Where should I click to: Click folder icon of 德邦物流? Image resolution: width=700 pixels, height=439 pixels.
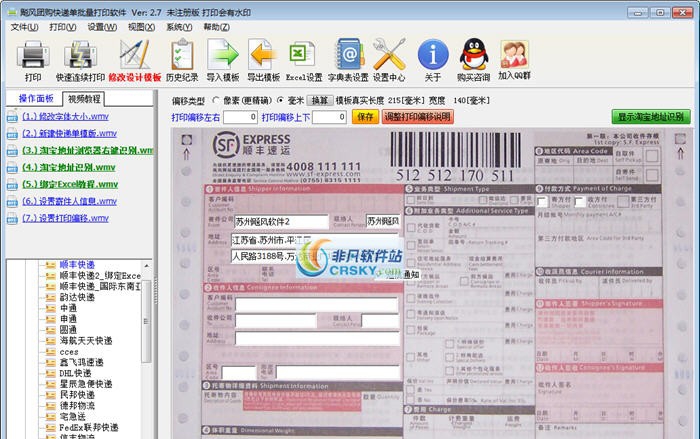[51, 406]
